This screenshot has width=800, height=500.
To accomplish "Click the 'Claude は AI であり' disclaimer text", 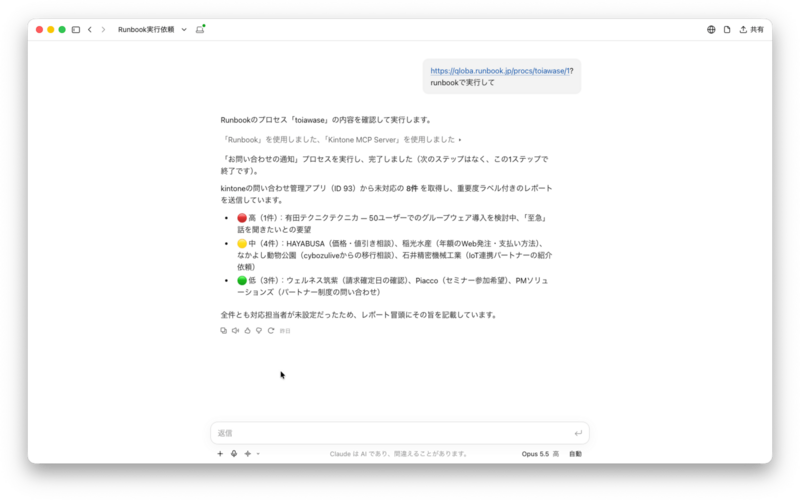I will pyautogui.click(x=398, y=454).
